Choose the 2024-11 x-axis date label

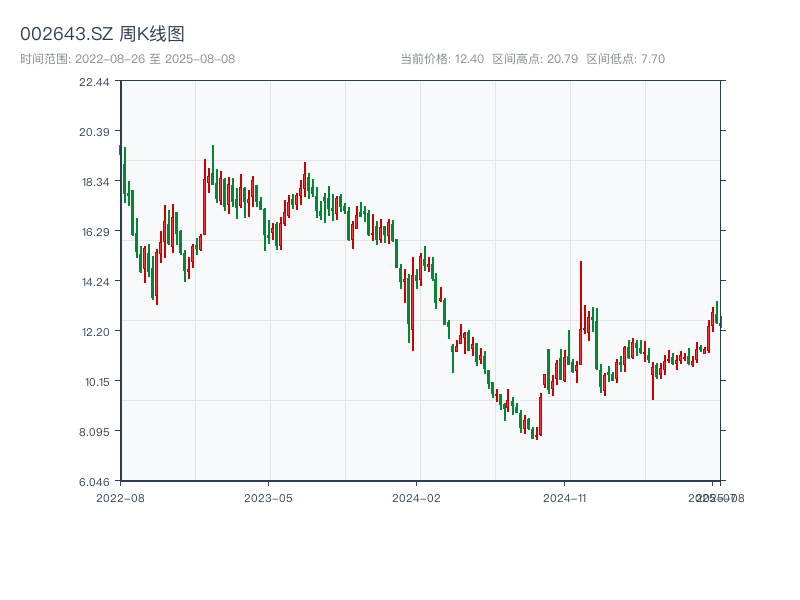[x=564, y=497]
